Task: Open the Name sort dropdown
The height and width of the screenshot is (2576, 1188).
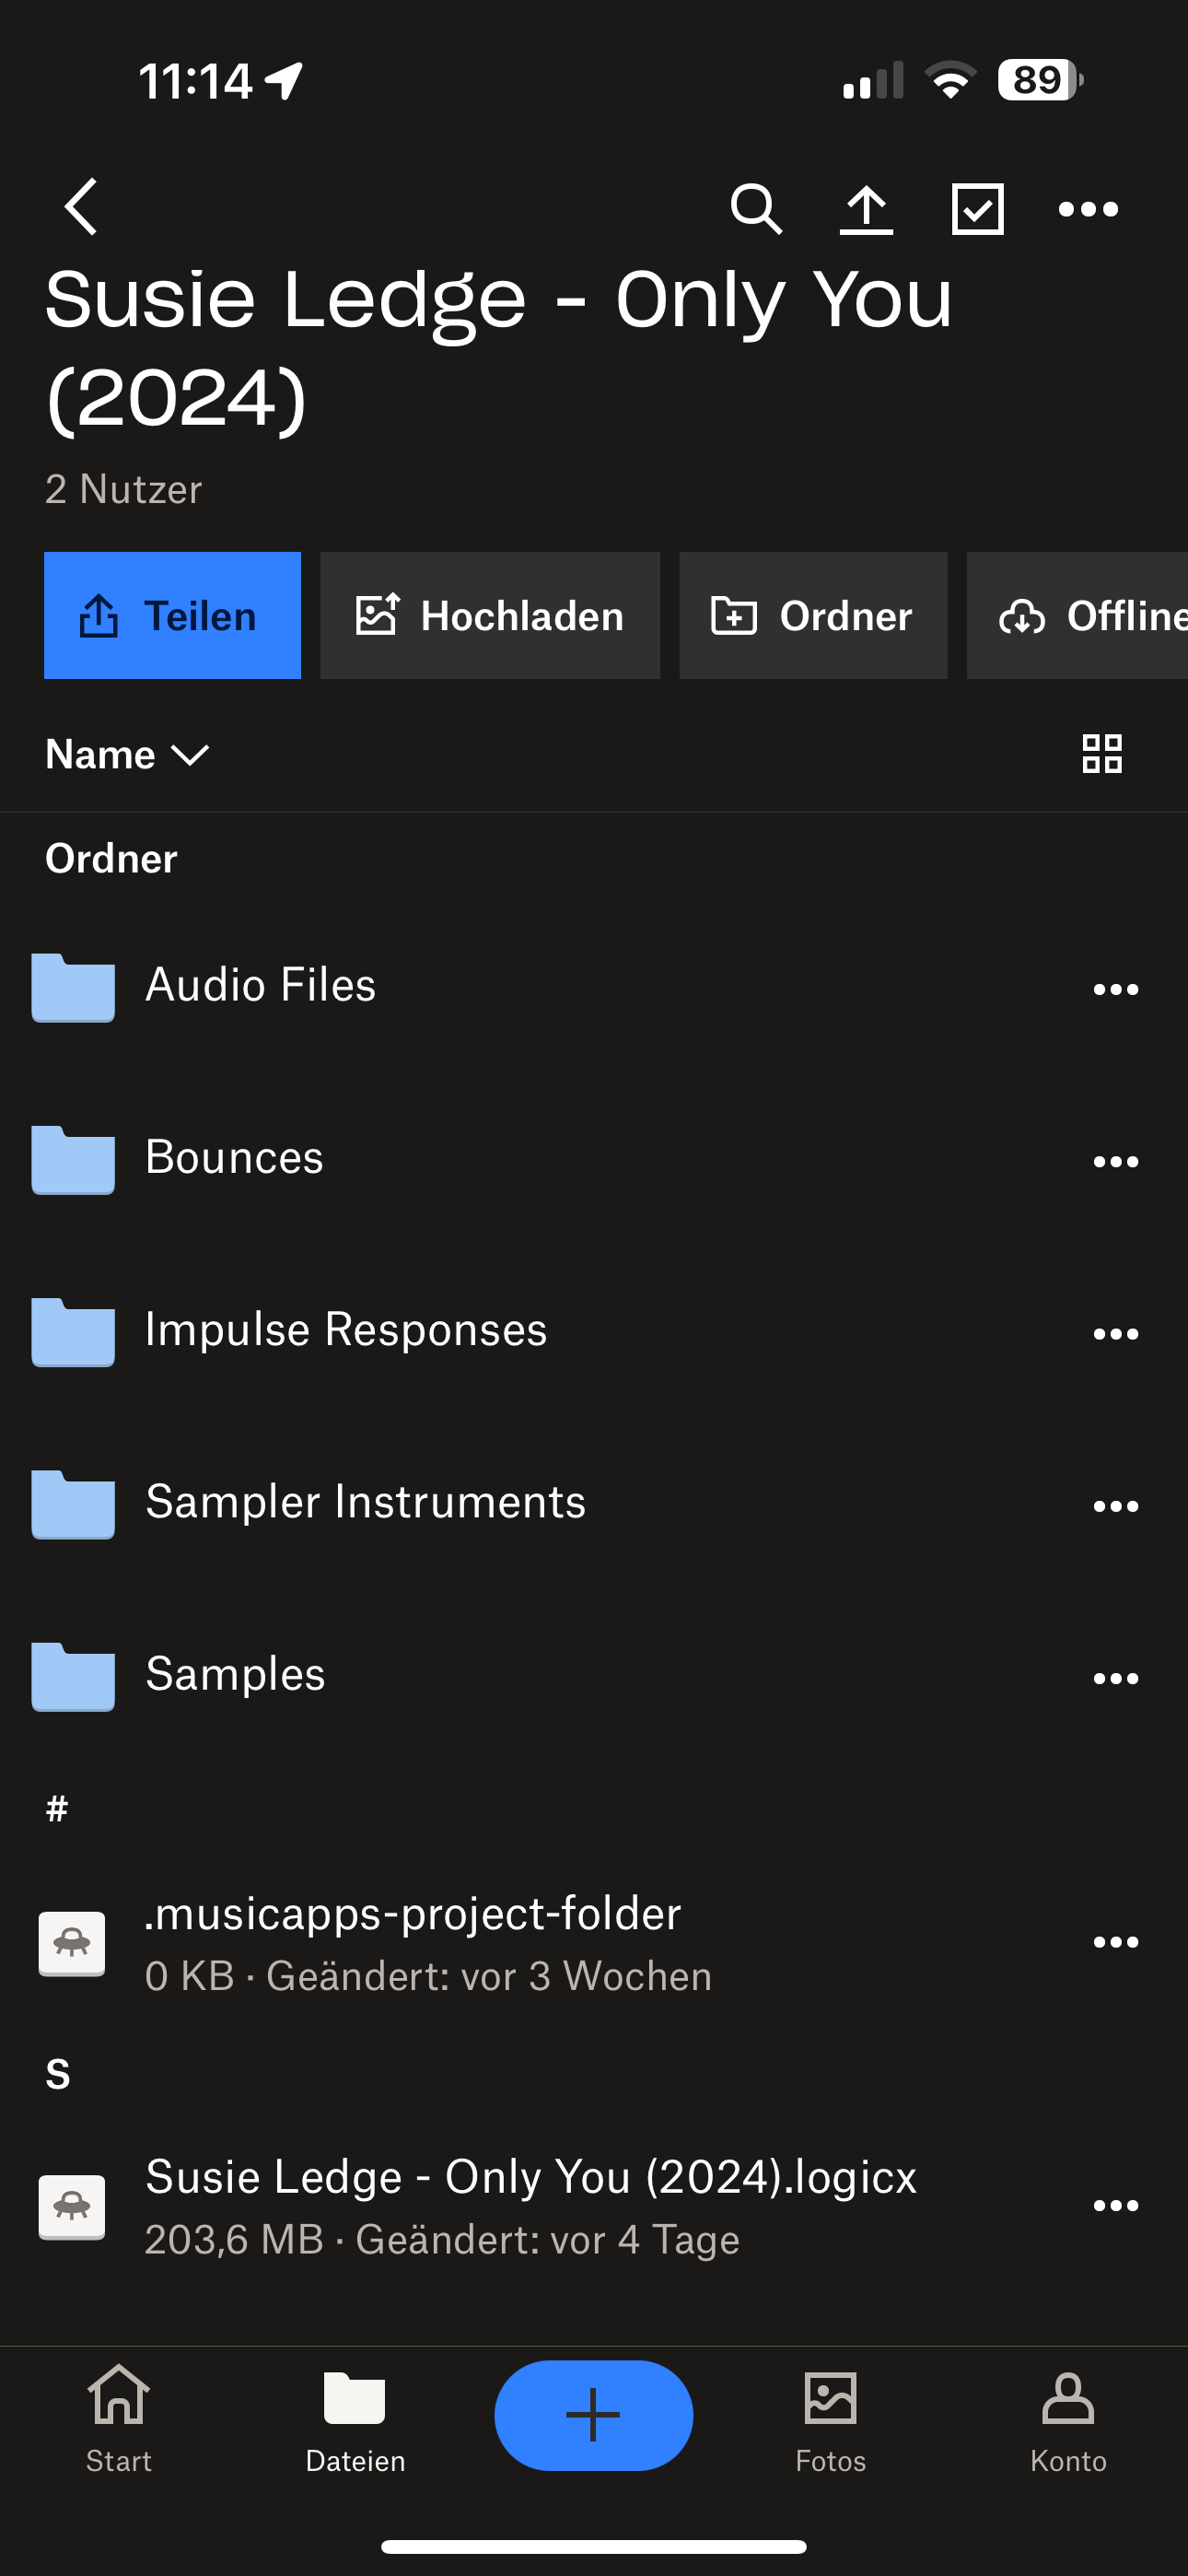Action: 127,755
